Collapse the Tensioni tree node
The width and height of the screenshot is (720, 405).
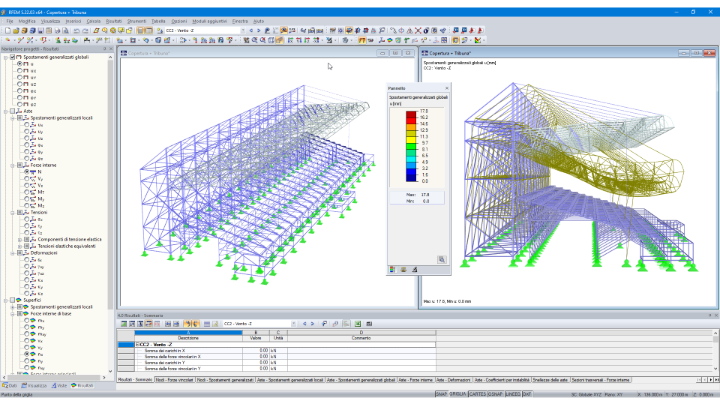(x=13, y=213)
